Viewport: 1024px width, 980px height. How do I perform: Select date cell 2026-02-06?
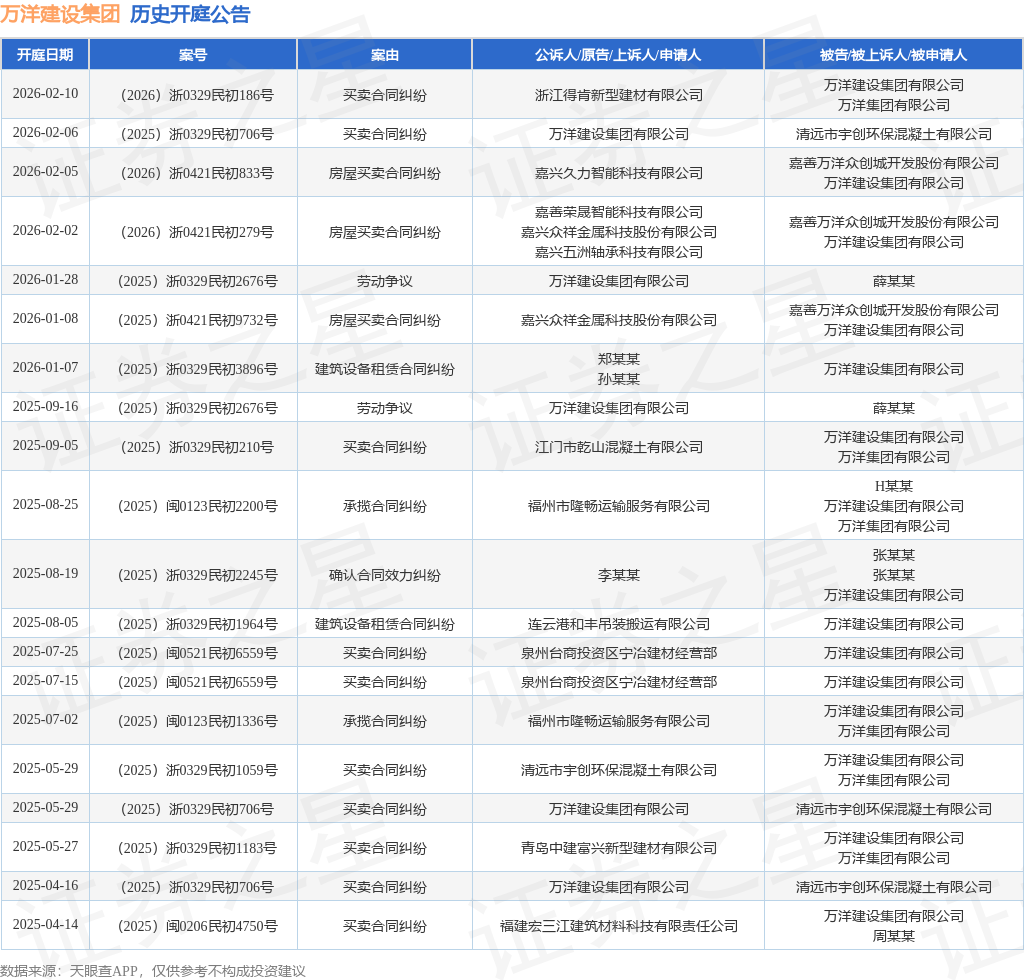(x=45, y=133)
